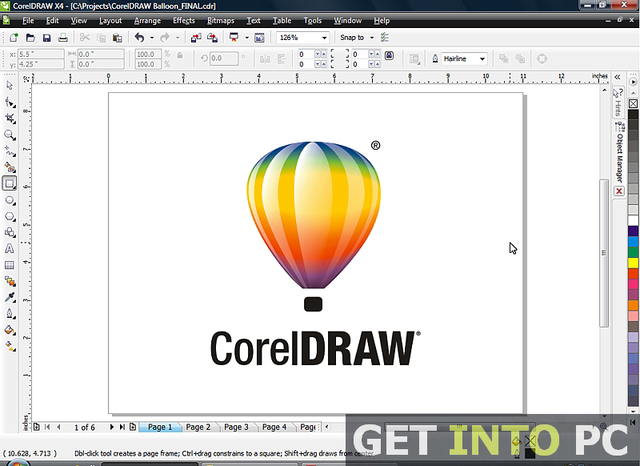Click the x position field 5.5
Screen dimensions: 640x466
41,54
